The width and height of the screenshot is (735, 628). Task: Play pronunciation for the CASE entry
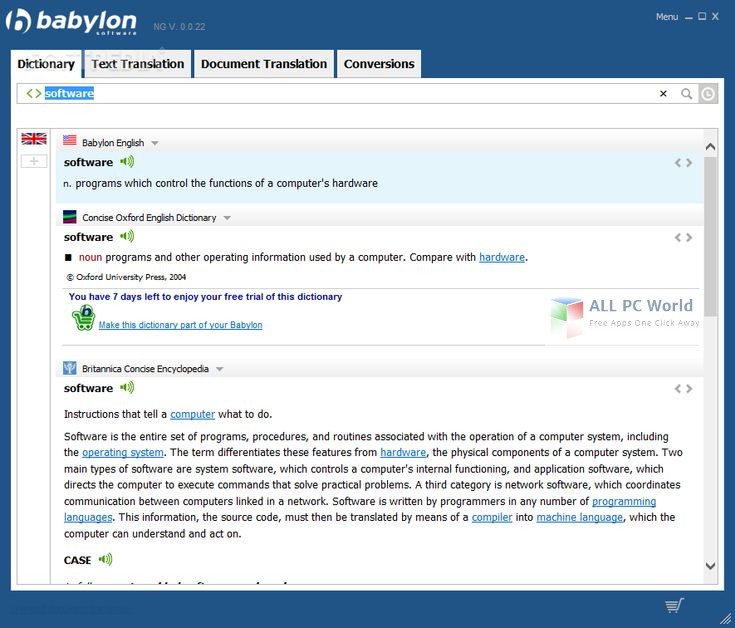point(105,559)
